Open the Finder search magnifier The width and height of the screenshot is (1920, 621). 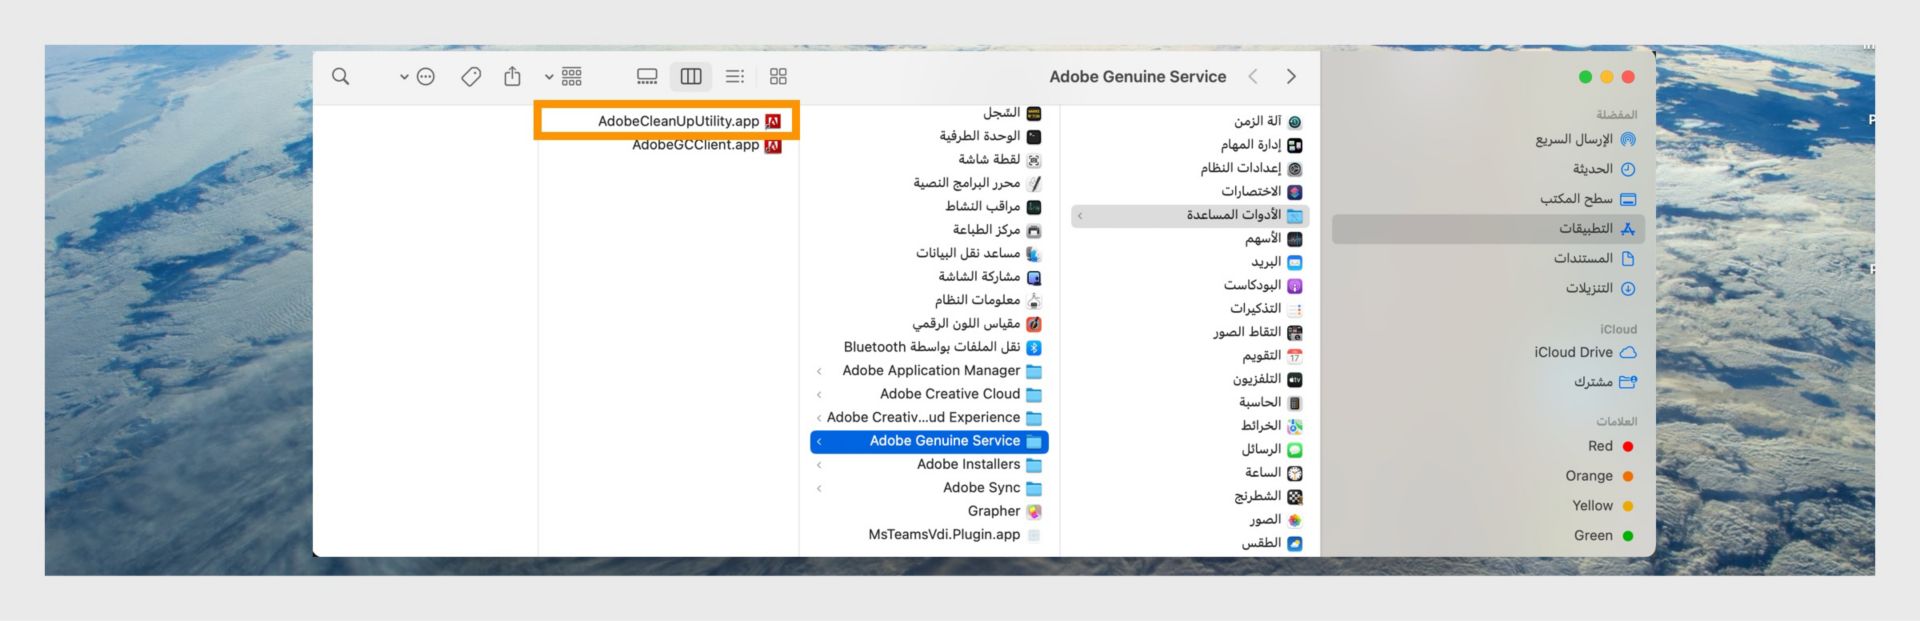point(340,76)
